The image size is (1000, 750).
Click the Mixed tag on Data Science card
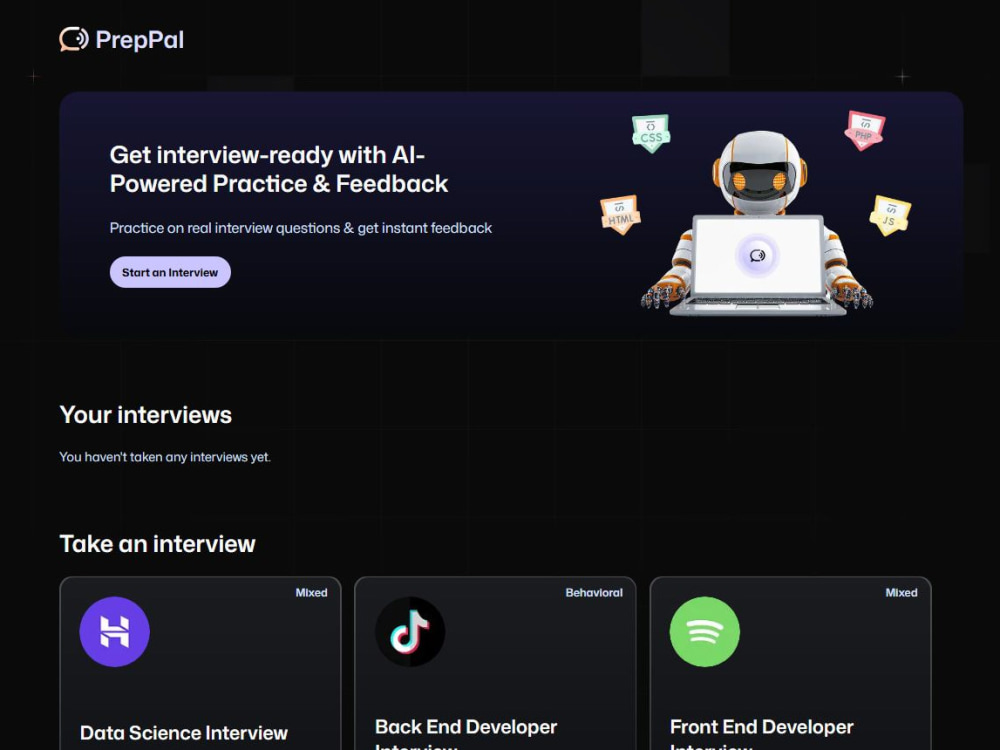pyautogui.click(x=311, y=592)
